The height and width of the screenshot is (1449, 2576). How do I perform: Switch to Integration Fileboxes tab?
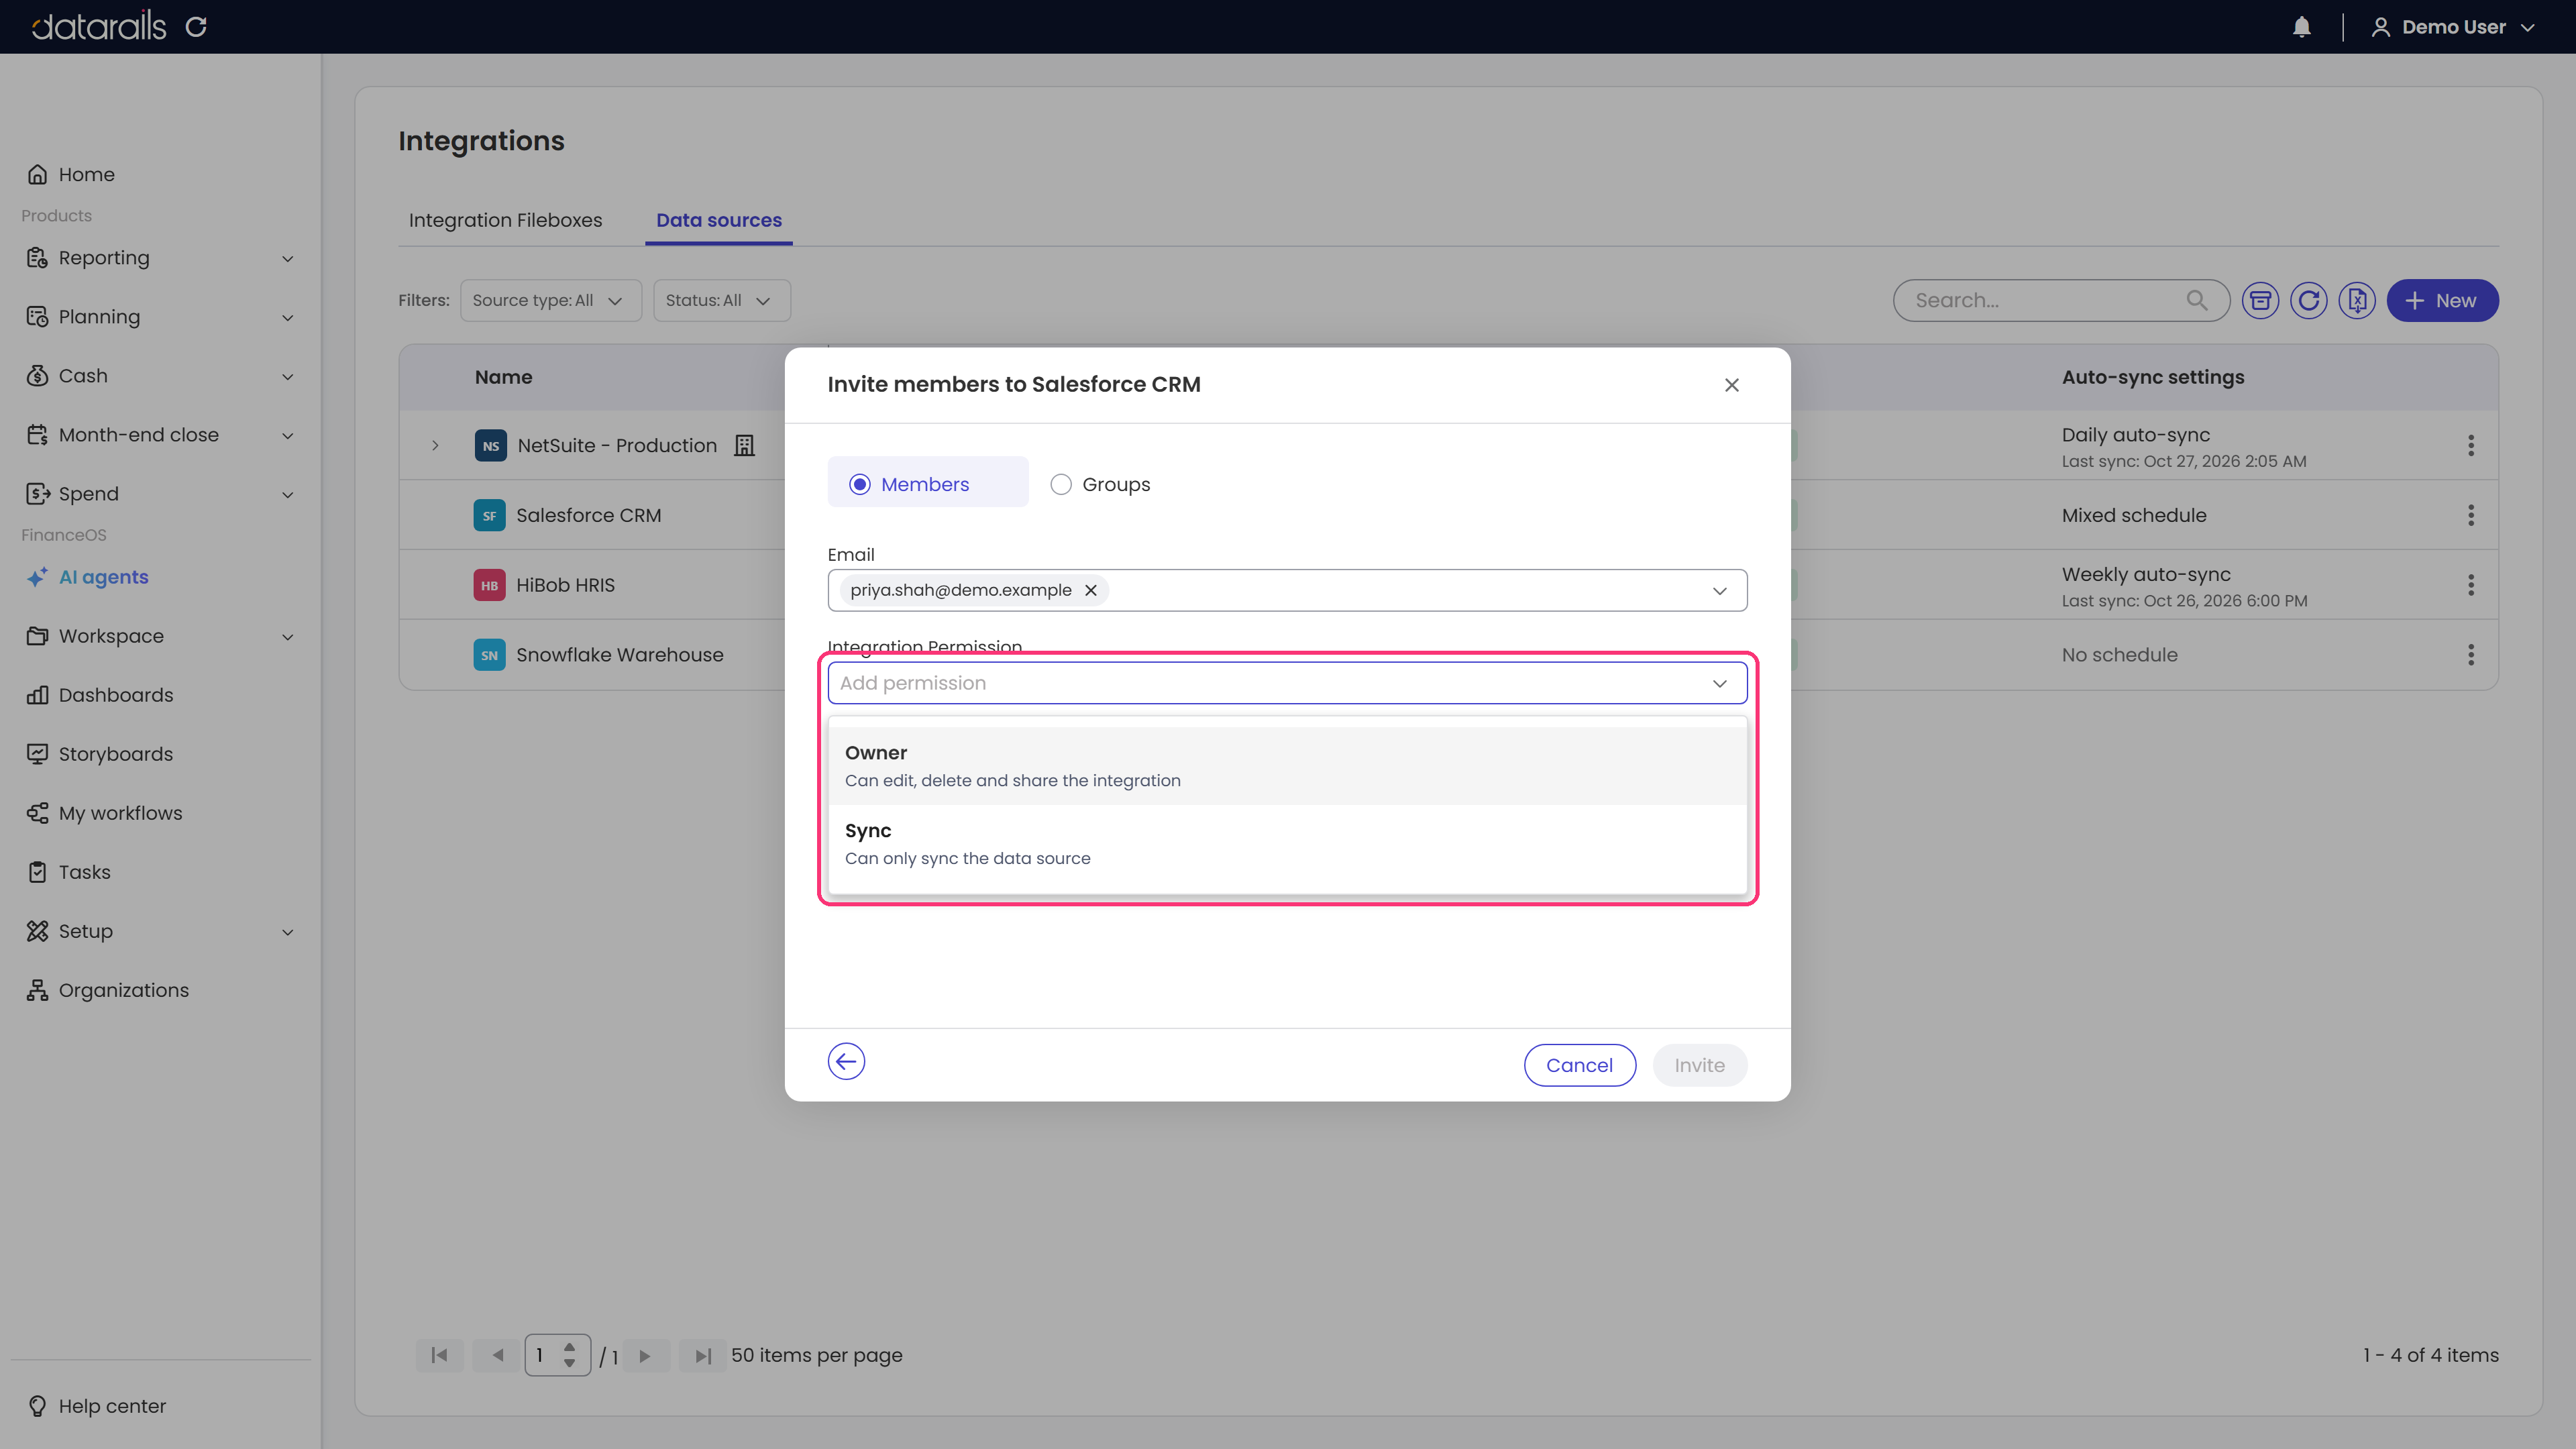[x=505, y=220]
